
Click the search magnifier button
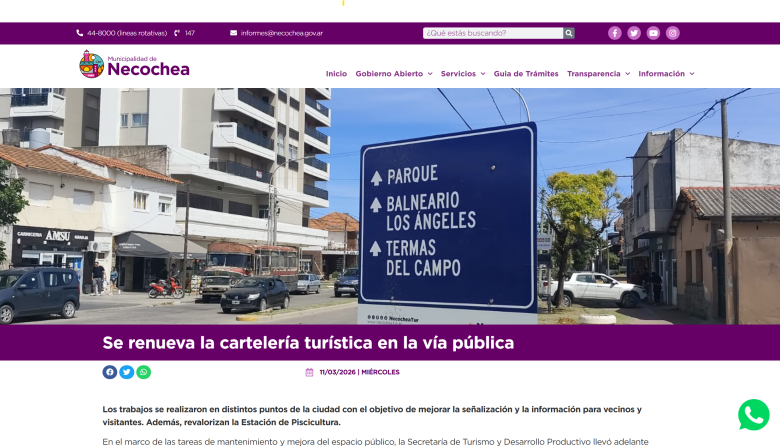click(x=569, y=33)
